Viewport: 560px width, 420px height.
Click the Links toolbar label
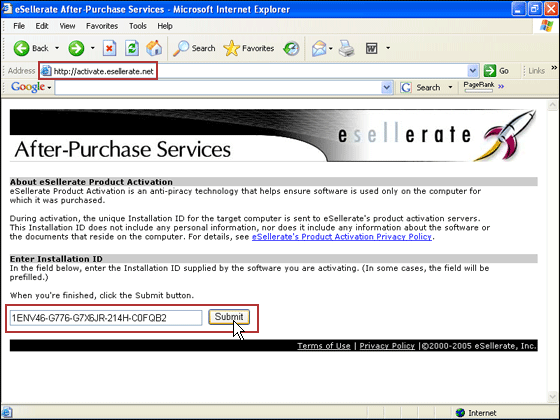[x=536, y=71]
